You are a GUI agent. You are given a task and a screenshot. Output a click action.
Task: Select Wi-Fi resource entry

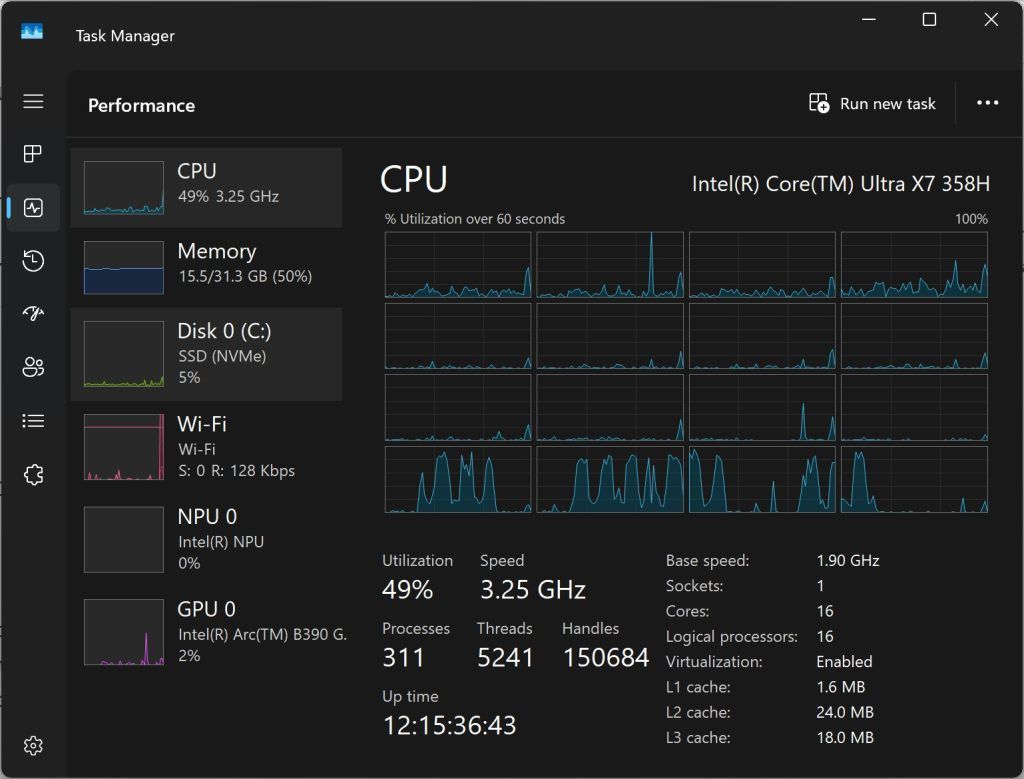pos(206,447)
